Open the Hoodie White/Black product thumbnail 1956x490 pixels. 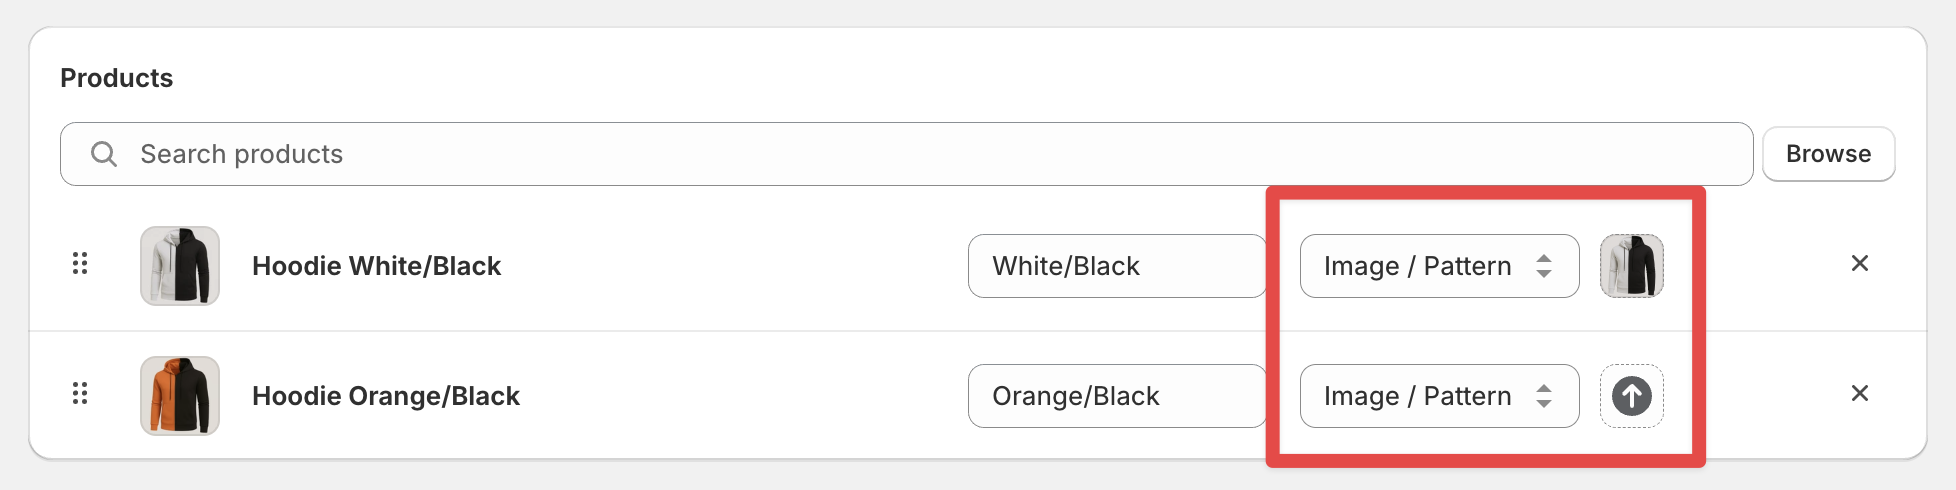pyautogui.click(x=180, y=266)
